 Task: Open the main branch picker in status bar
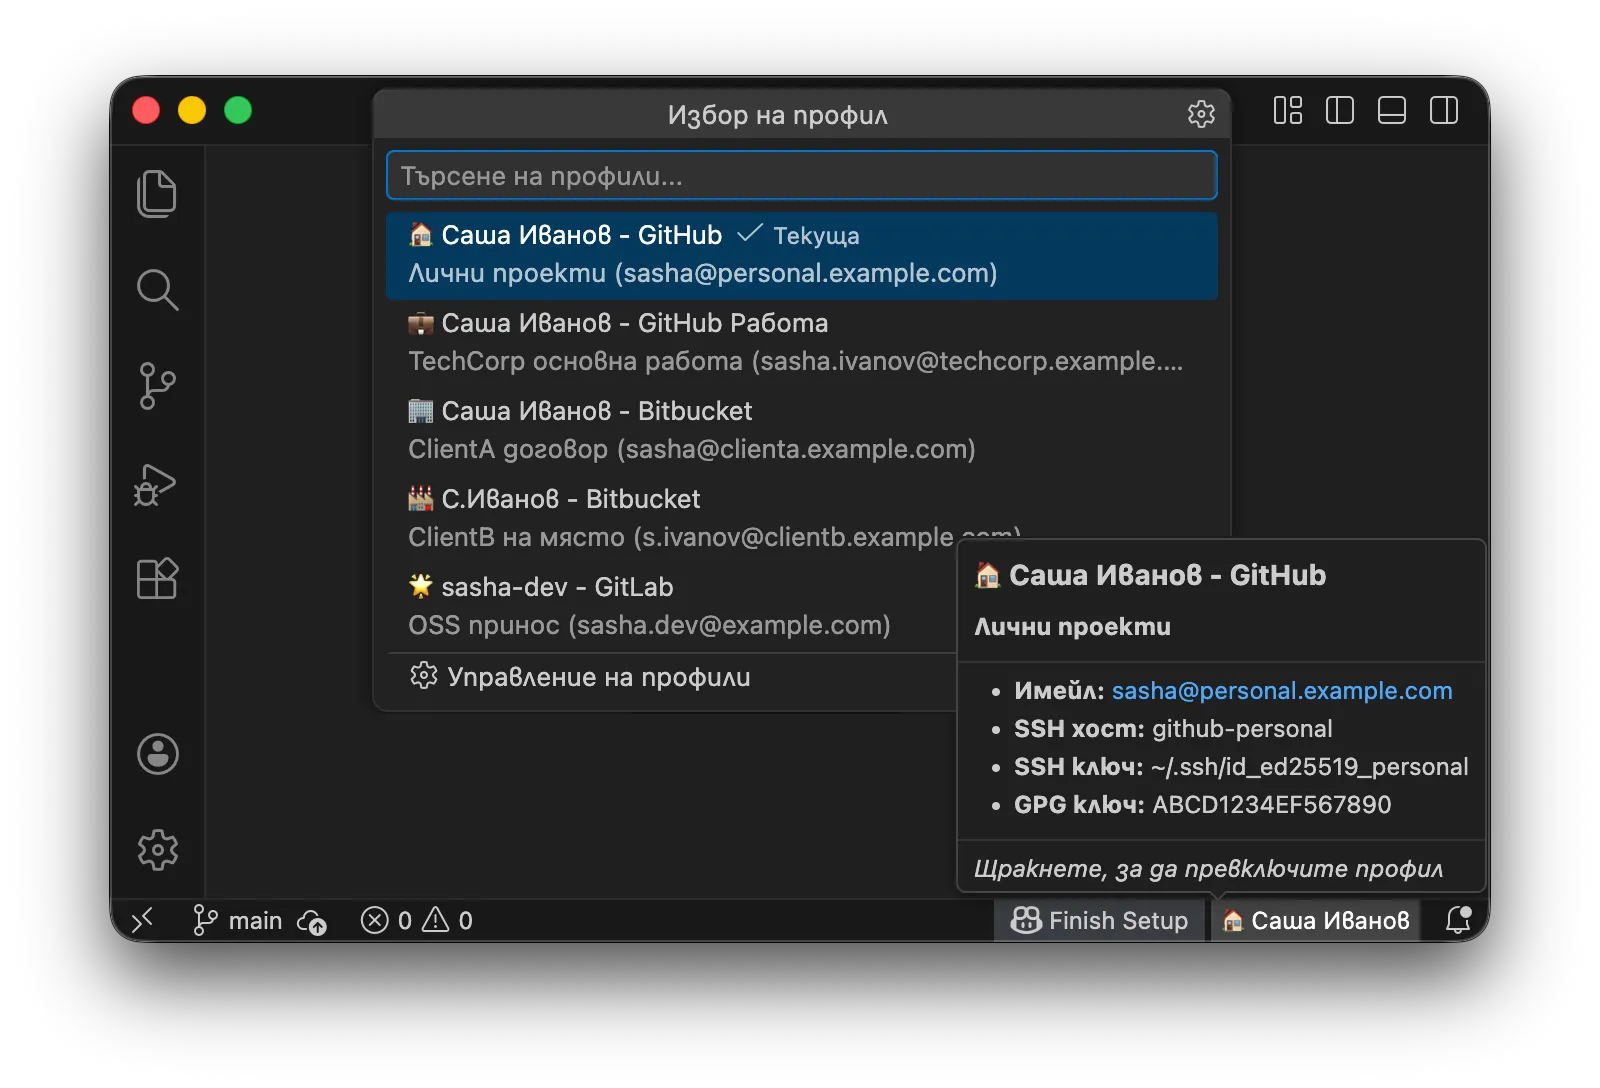238,920
